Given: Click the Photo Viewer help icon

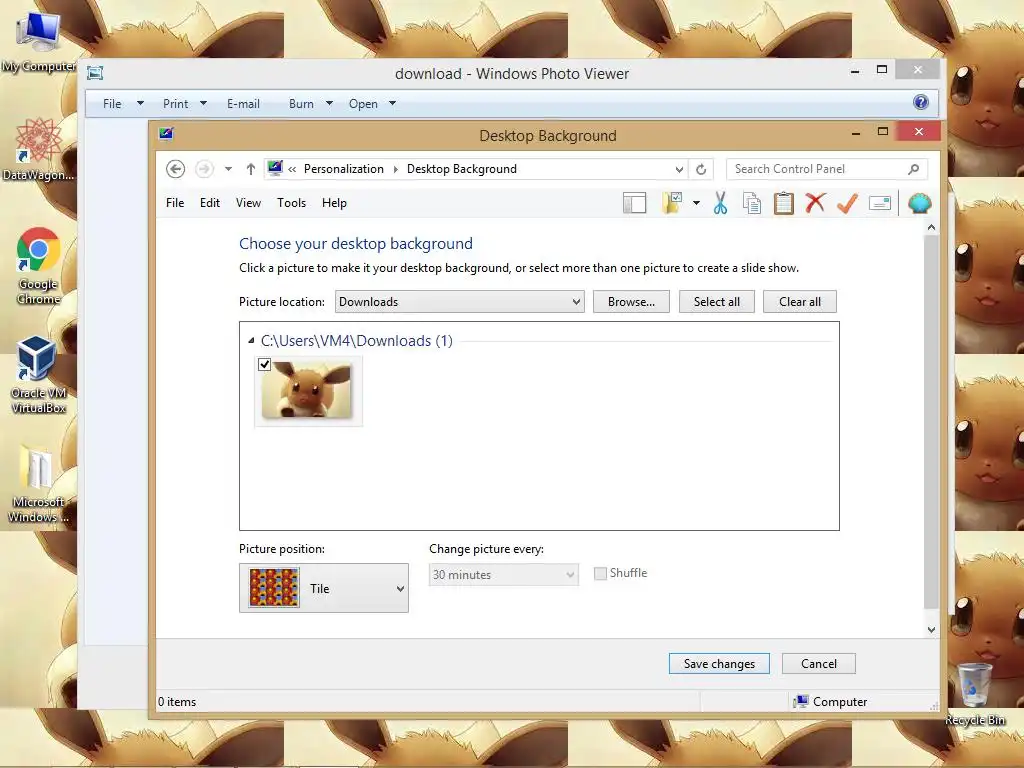Looking at the screenshot, I should click(921, 102).
